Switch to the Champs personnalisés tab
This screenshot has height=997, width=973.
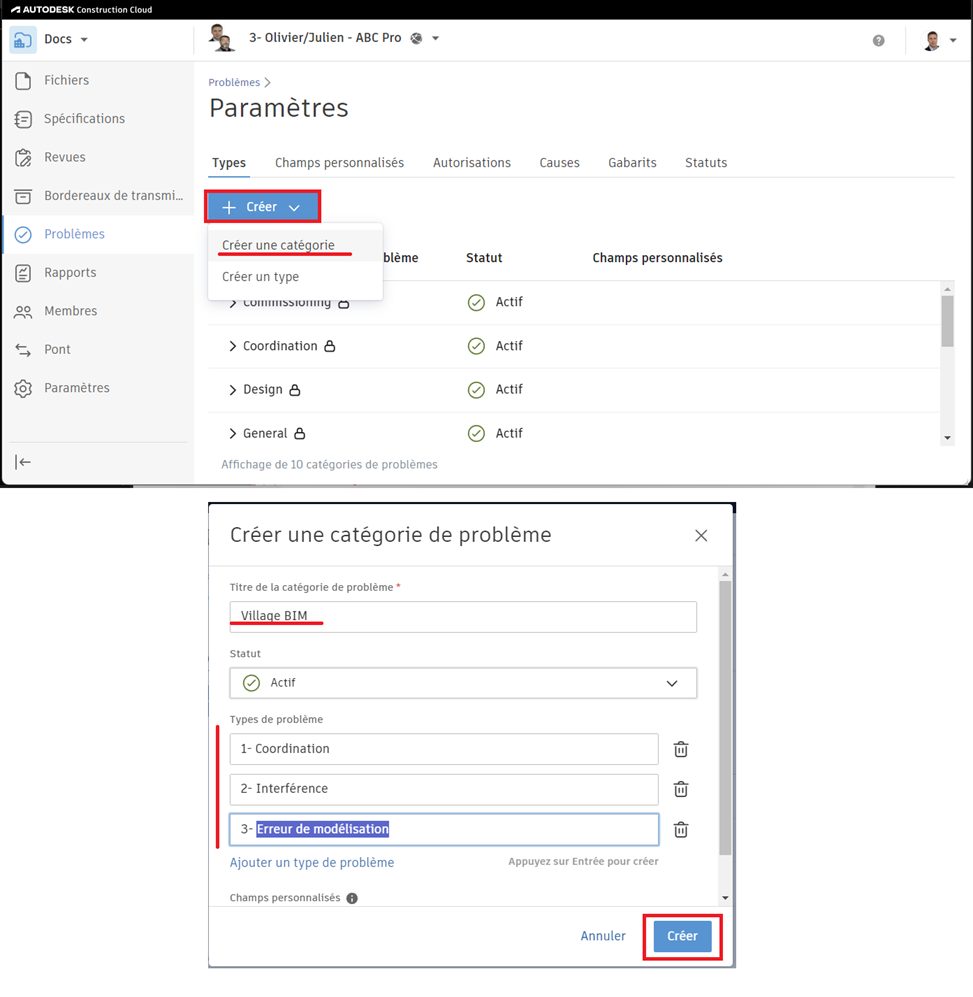coord(339,163)
